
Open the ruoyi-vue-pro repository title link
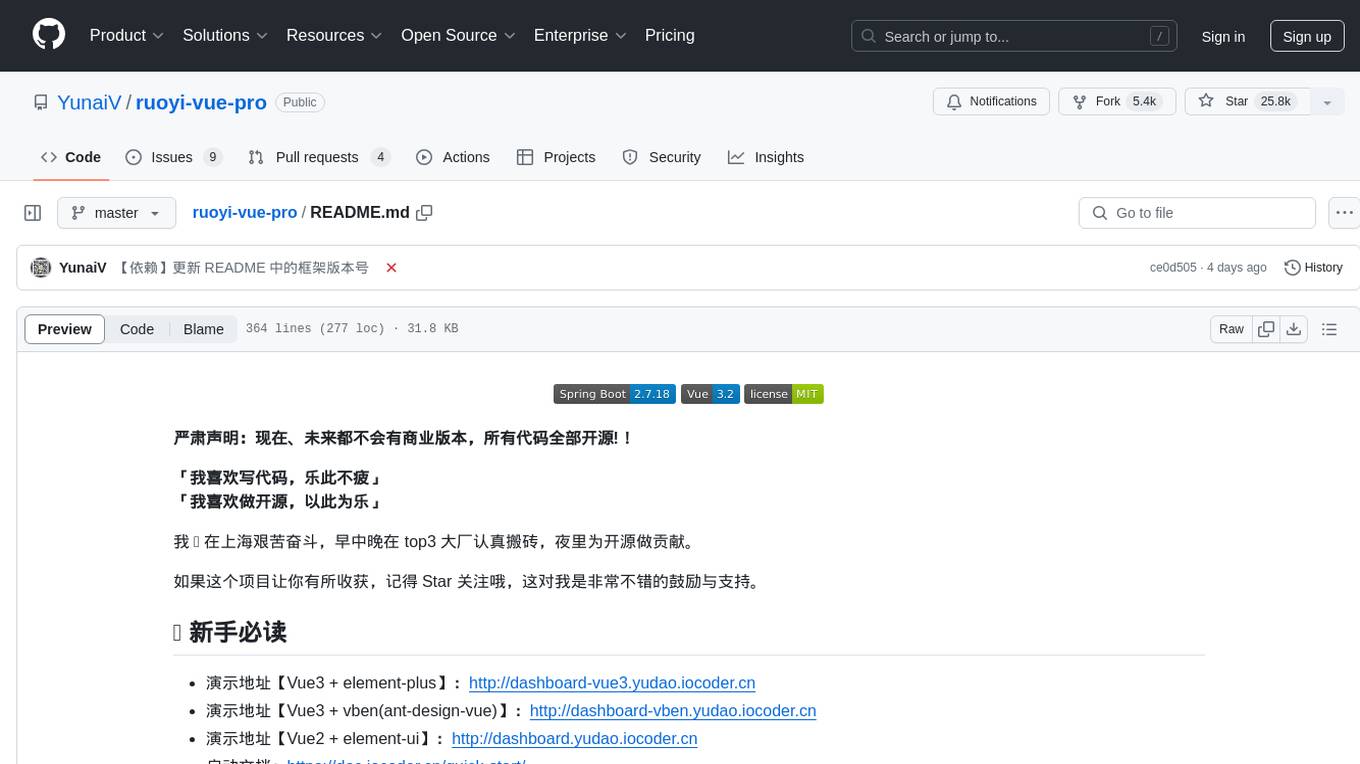click(x=201, y=102)
